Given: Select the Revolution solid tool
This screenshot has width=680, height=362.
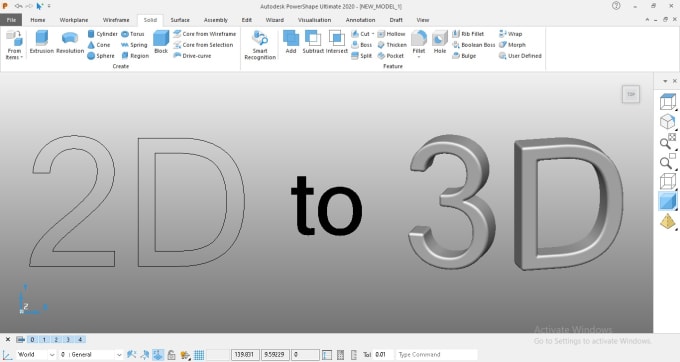Looking at the screenshot, I should [70, 42].
